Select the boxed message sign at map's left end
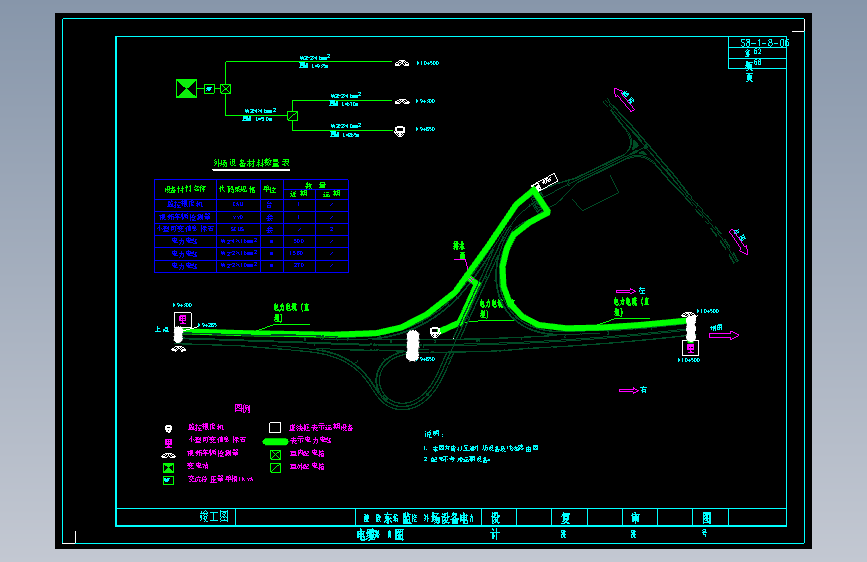867x562 pixels. point(183,320)
